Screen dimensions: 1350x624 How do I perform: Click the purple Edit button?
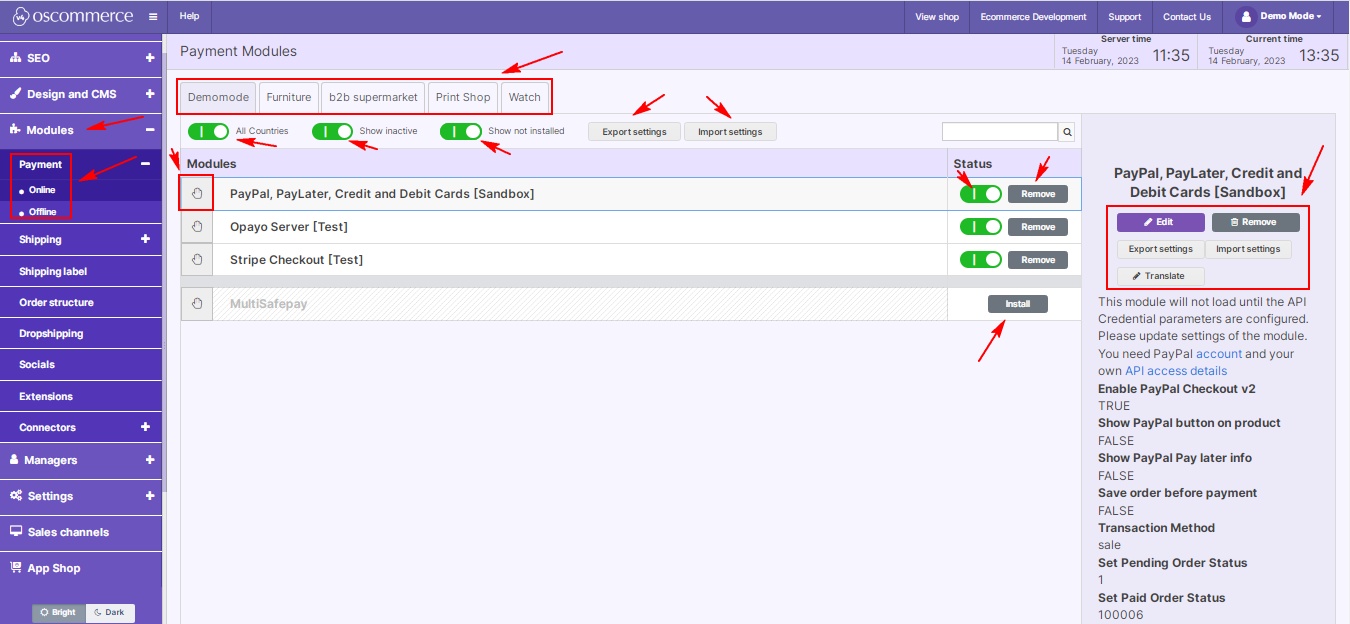[x=1161, y=222]
